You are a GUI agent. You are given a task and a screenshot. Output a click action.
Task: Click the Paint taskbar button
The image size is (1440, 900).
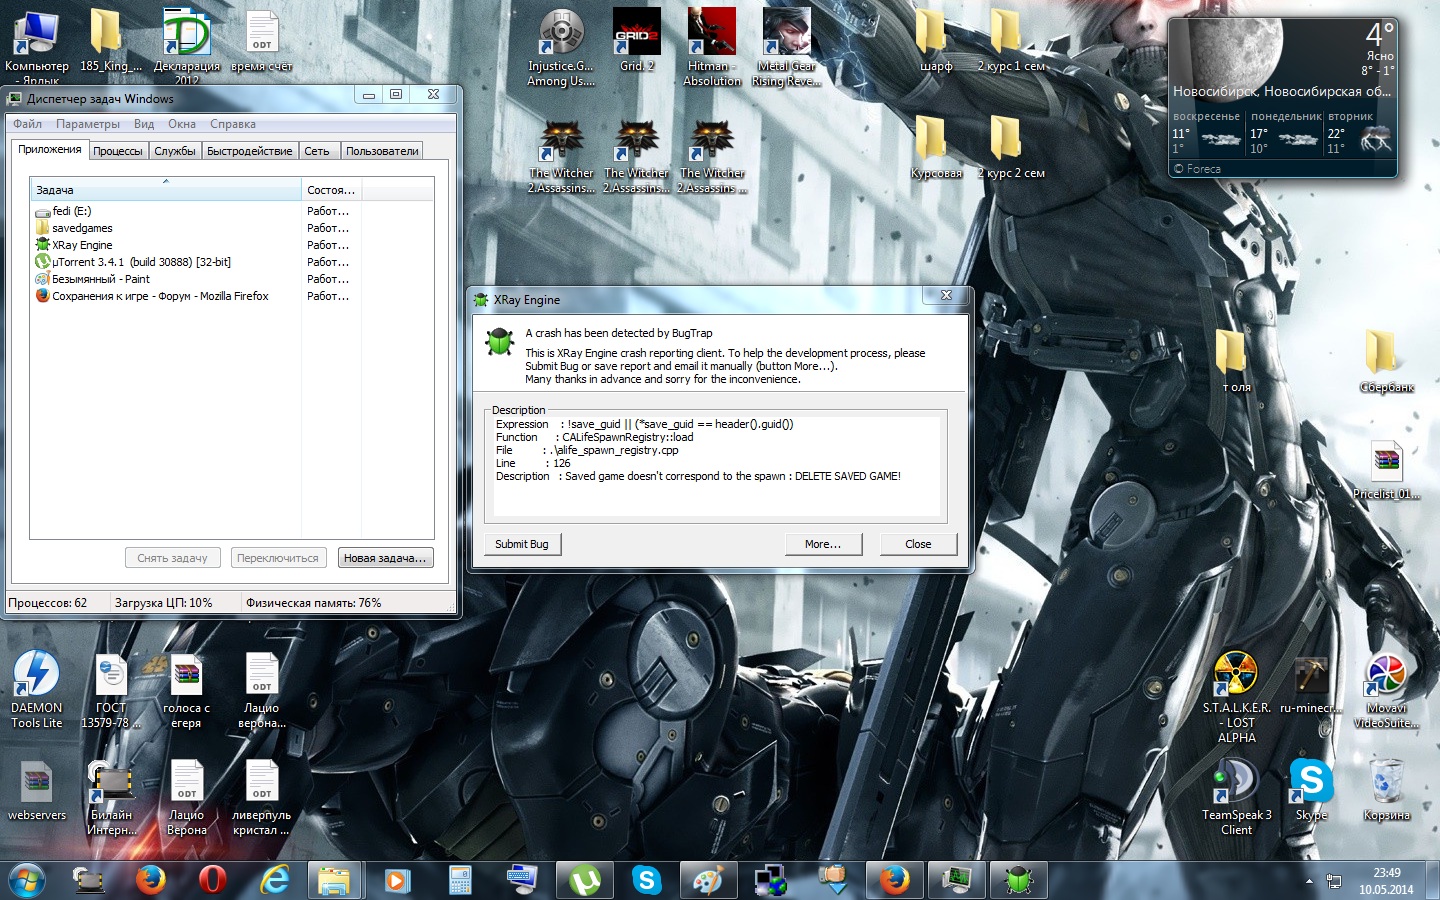(x=708, y=880)
